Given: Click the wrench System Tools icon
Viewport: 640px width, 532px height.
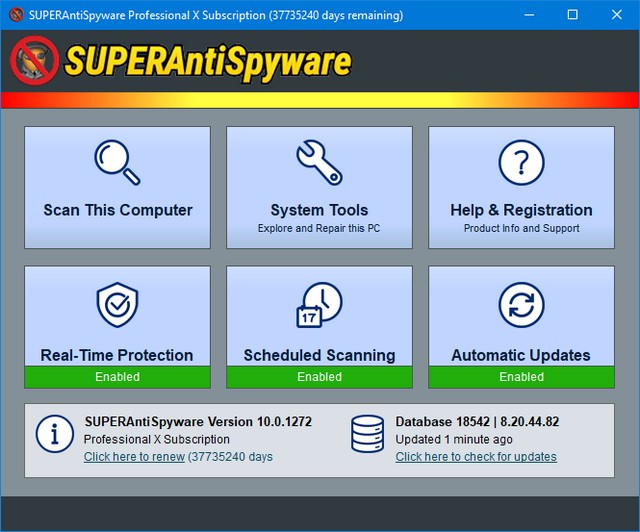Looking at the screenshot, I should (x=319, y=162).
